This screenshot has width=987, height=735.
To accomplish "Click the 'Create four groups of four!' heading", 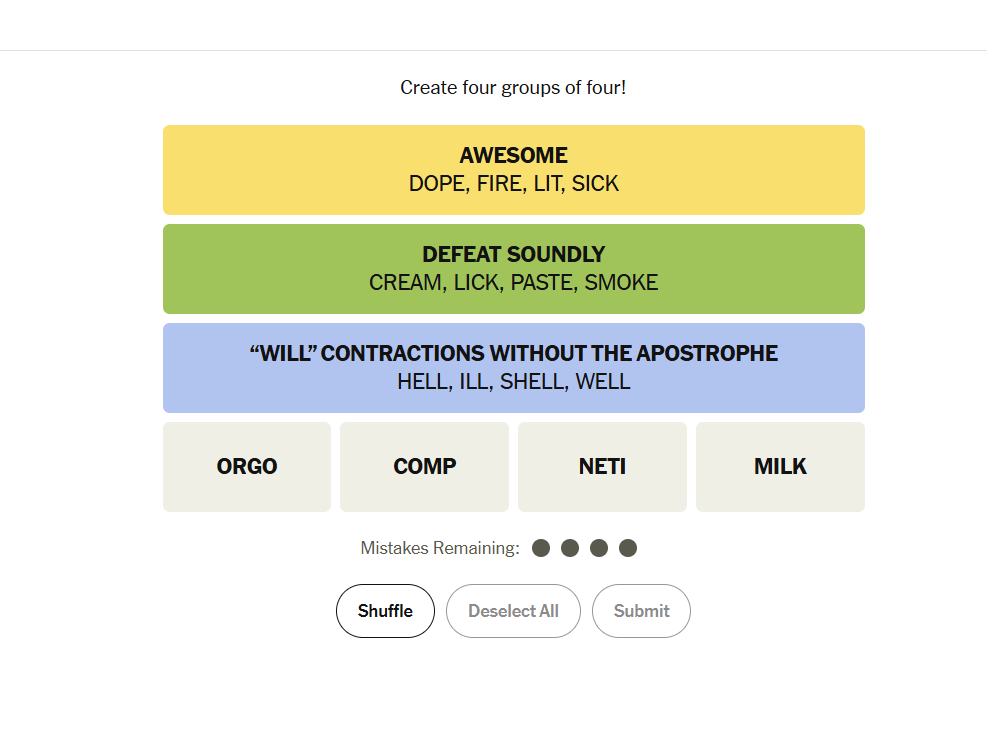I will pos(514,87).
